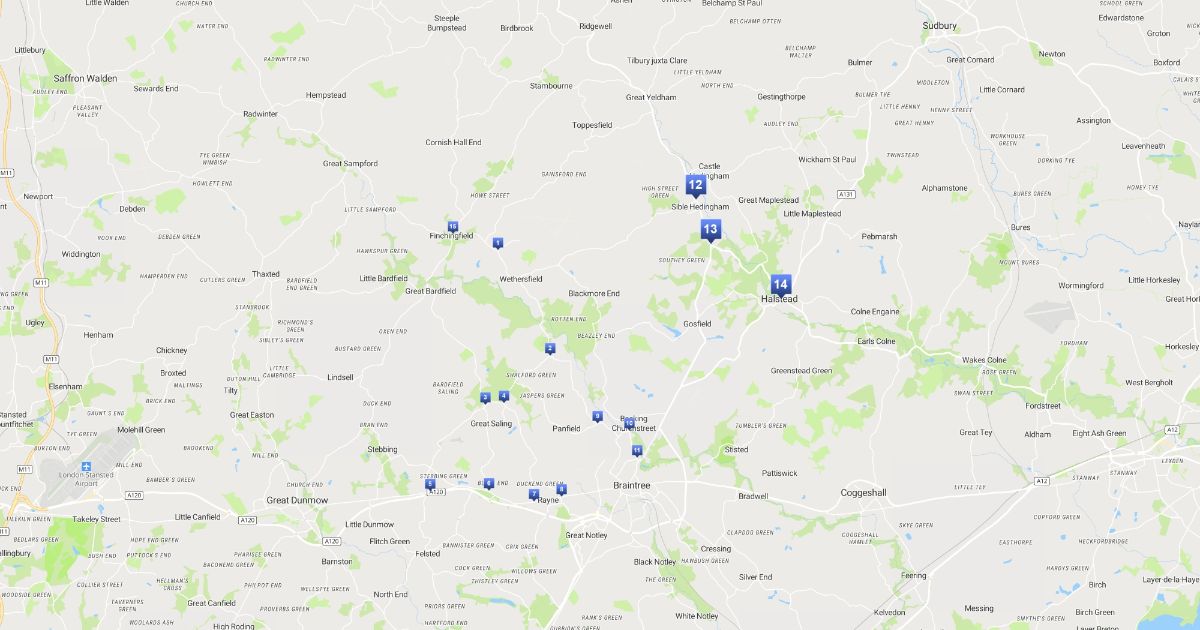Screen dimensions: 1200x630
Task: Open map marker 14 at Halstead
Action: [x=781, y=284]
